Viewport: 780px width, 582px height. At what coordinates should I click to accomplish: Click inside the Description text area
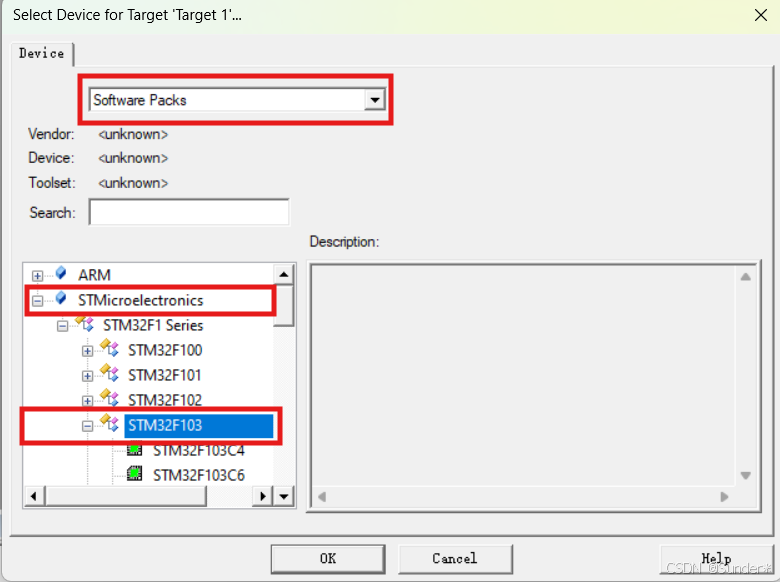tap(523, 376)
